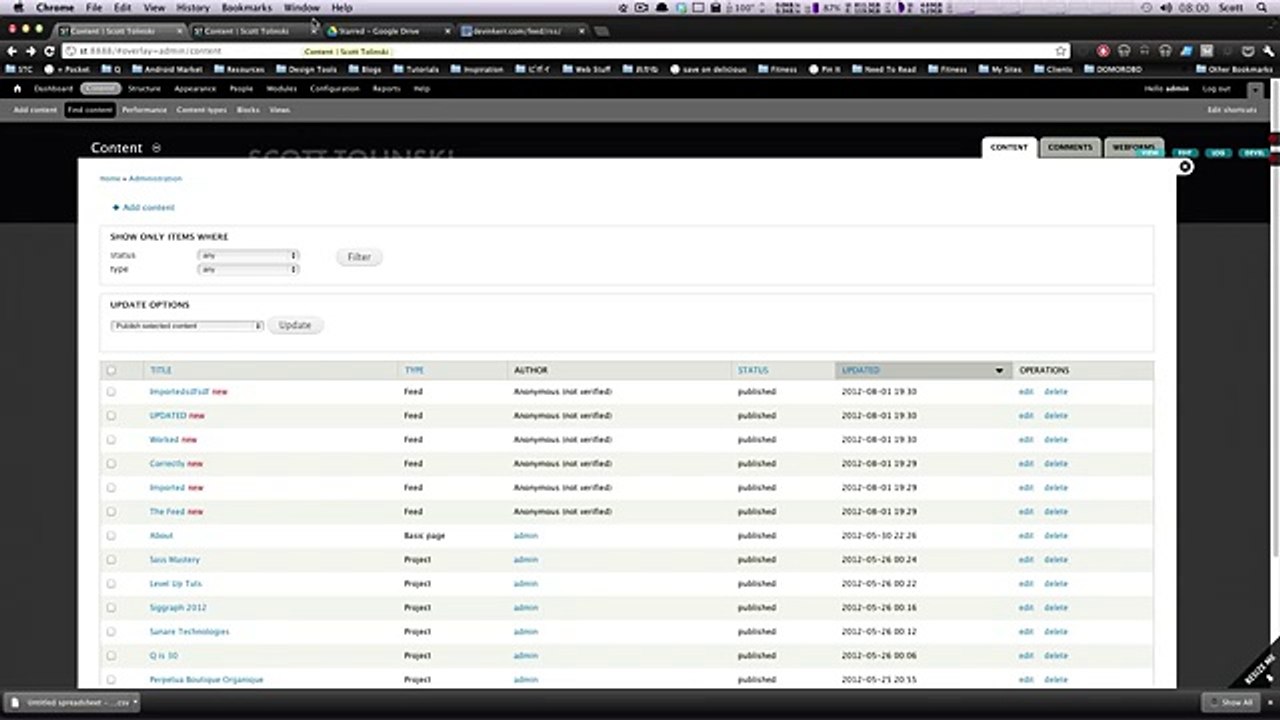Tick the checkbox for The Feed row
This screenshot has width=1280, height=720.
[111, 512]
